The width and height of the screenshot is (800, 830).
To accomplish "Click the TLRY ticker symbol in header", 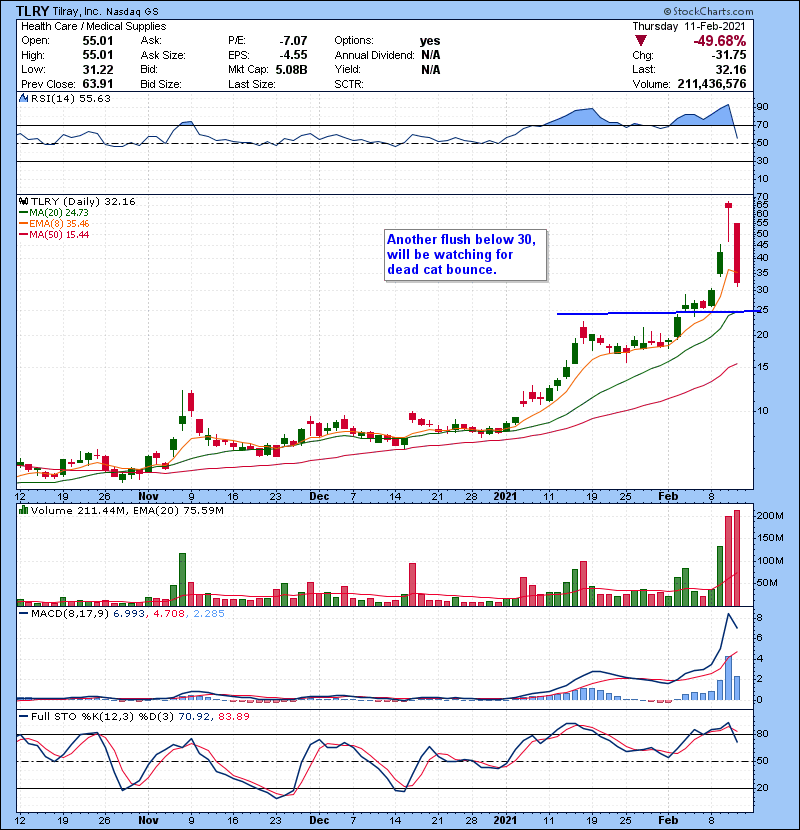I will coord(32,11).
